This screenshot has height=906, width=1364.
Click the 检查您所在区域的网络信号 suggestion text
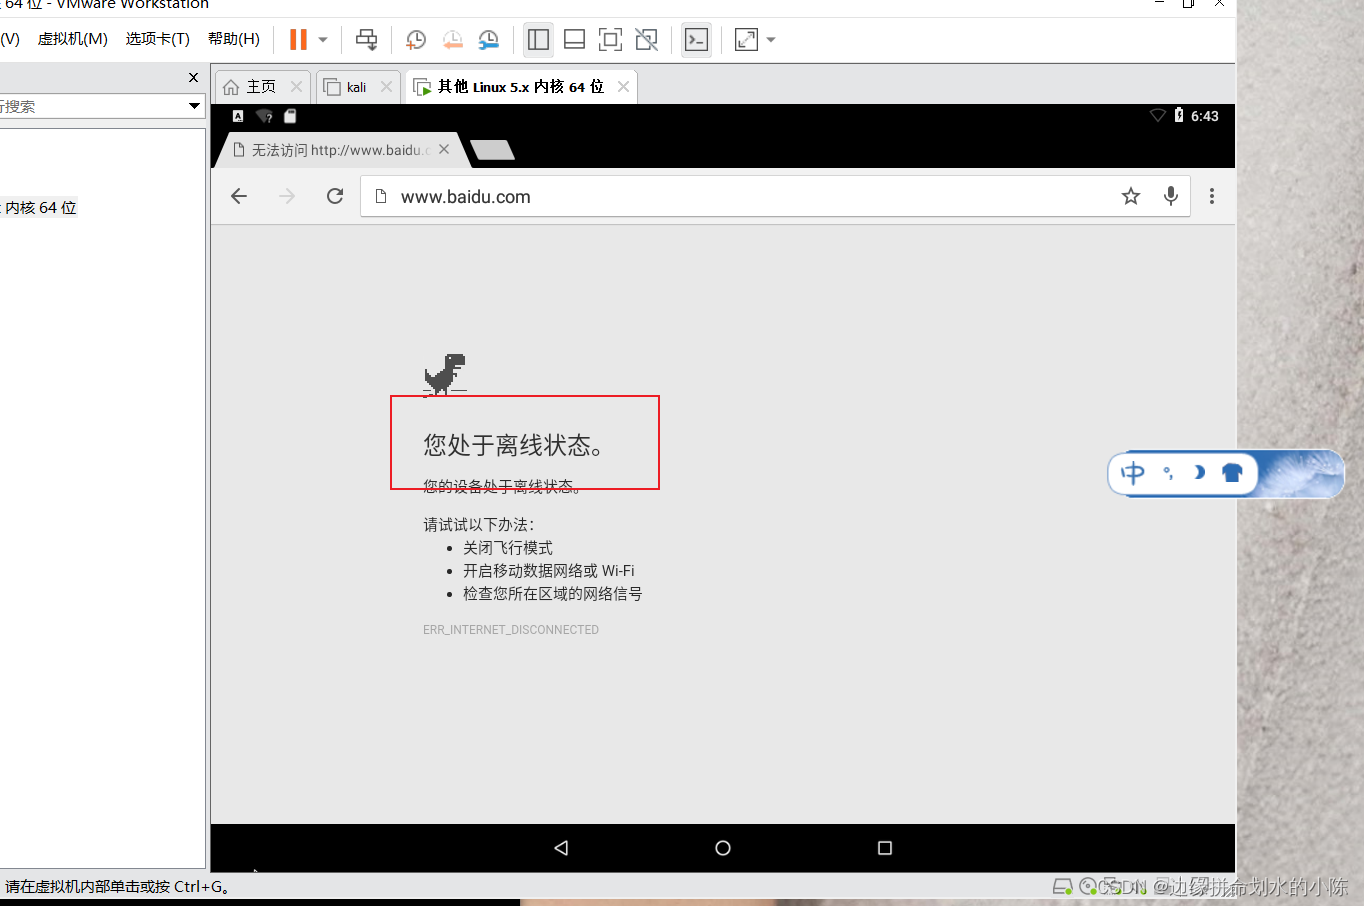coord(553,594)
